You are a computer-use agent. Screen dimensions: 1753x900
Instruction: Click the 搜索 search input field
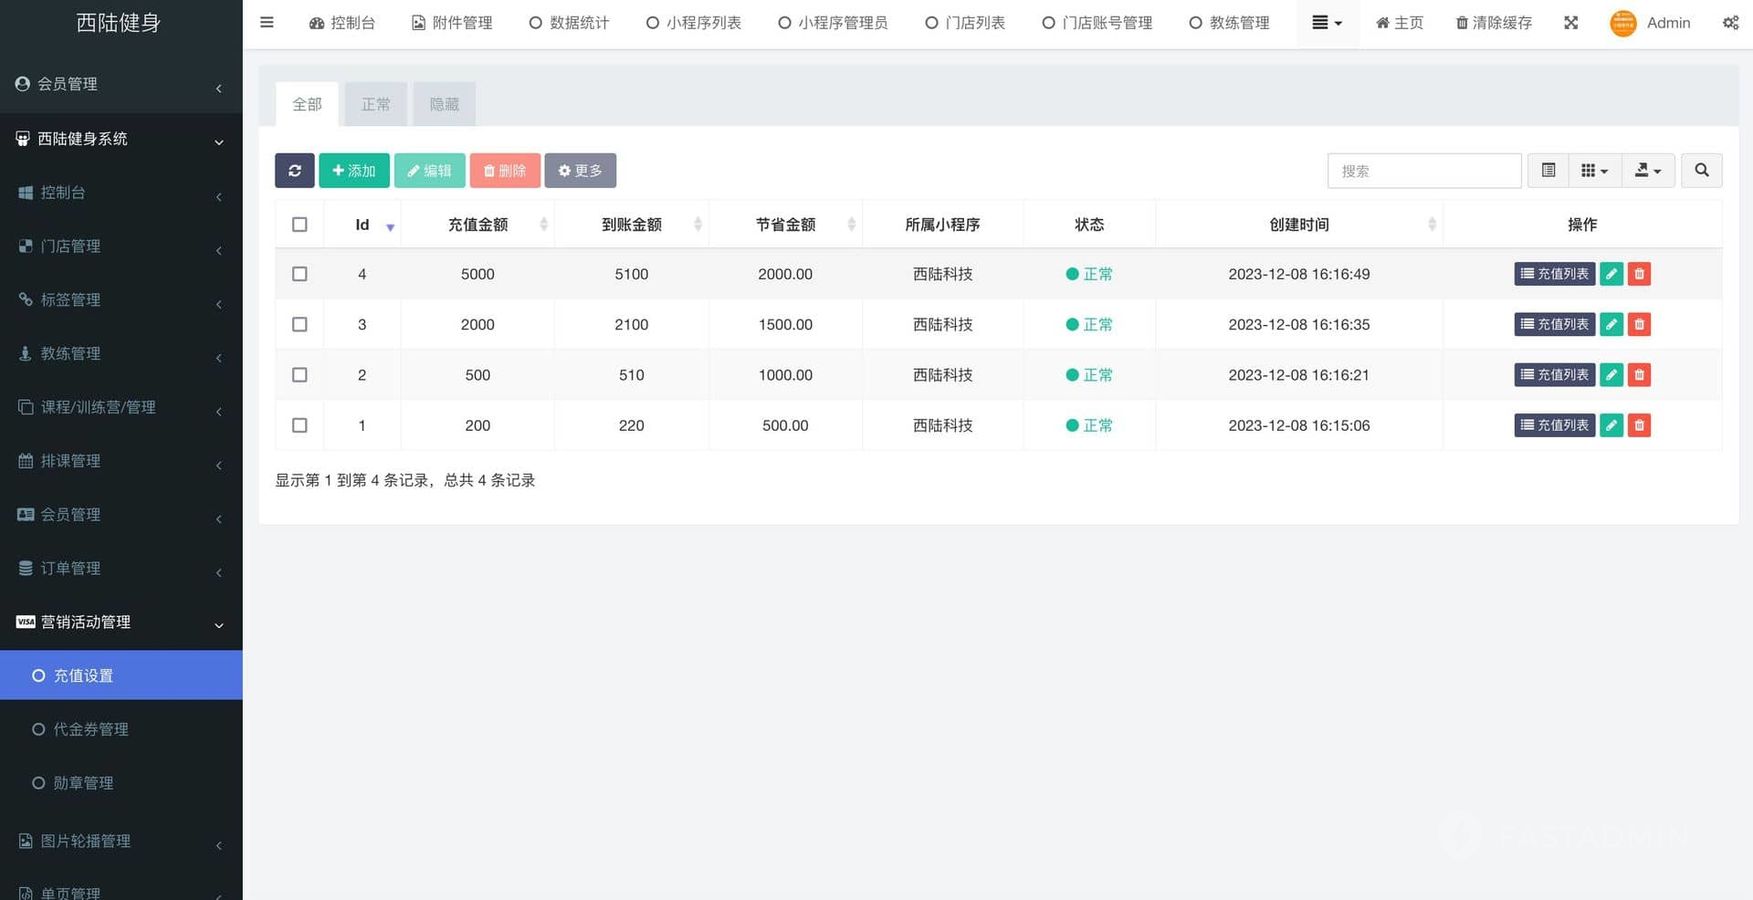click(1423, 171)
